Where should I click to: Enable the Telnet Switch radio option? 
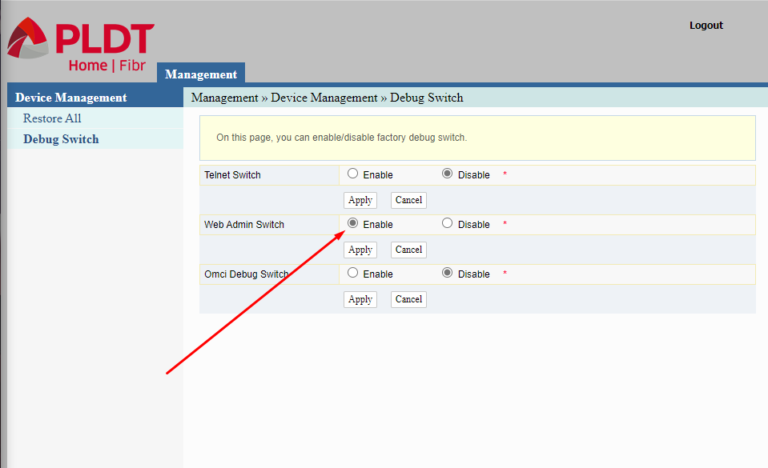[x=352, y=174]
